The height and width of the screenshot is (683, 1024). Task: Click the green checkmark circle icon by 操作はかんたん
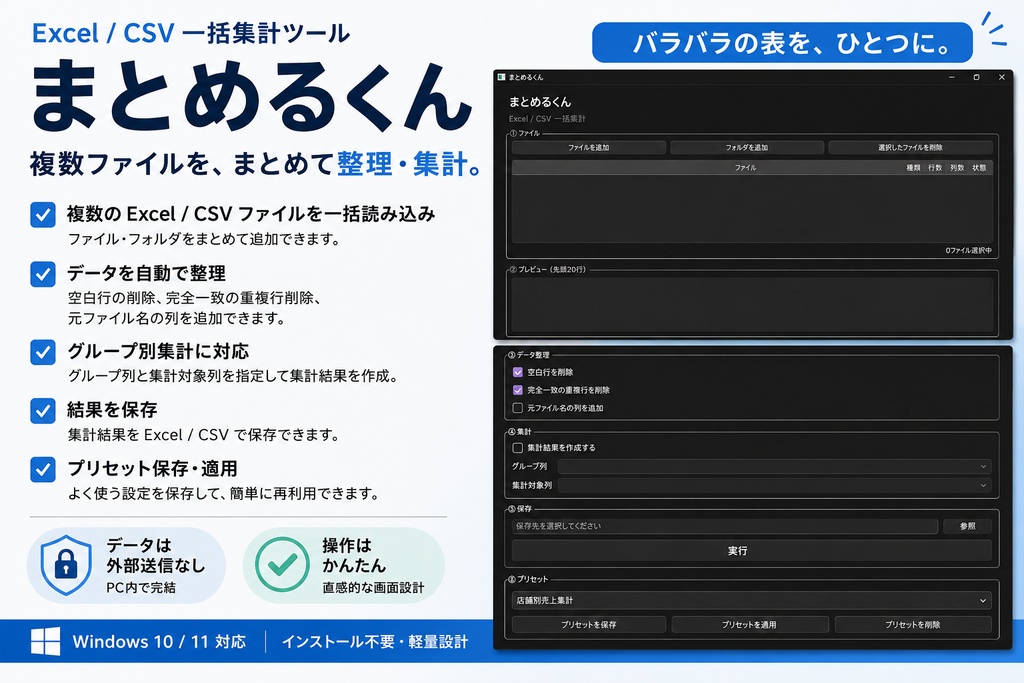point(282,564)
